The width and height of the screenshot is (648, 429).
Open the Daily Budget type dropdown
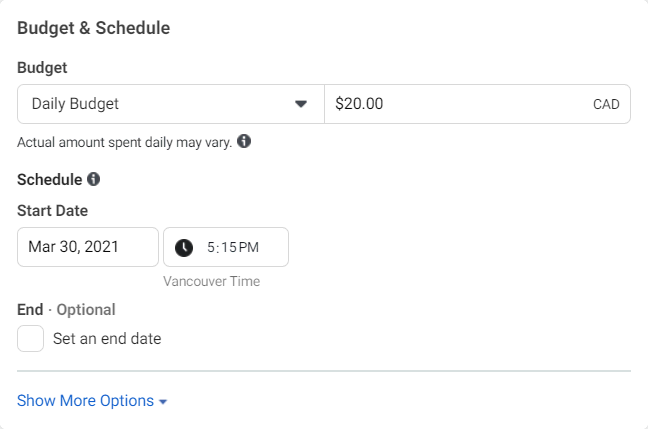[171, 104]
